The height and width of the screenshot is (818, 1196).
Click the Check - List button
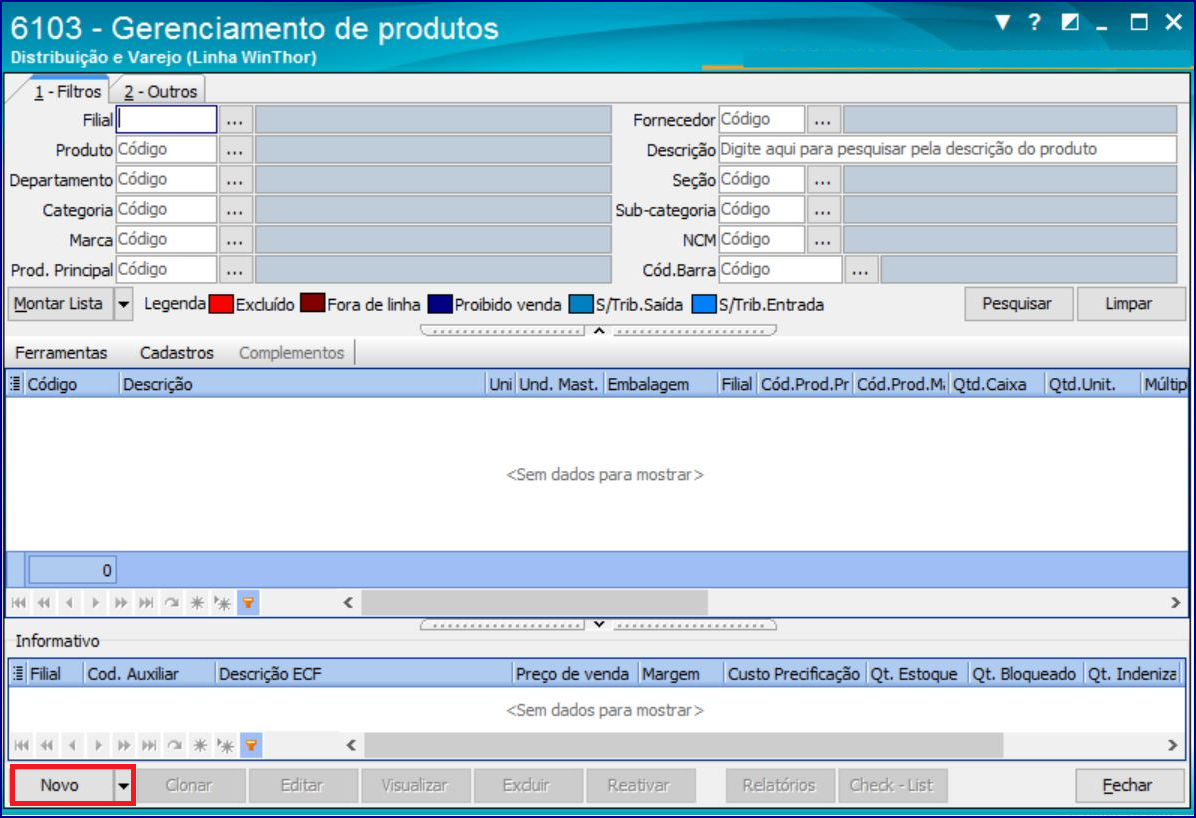[x=893, y=785]
